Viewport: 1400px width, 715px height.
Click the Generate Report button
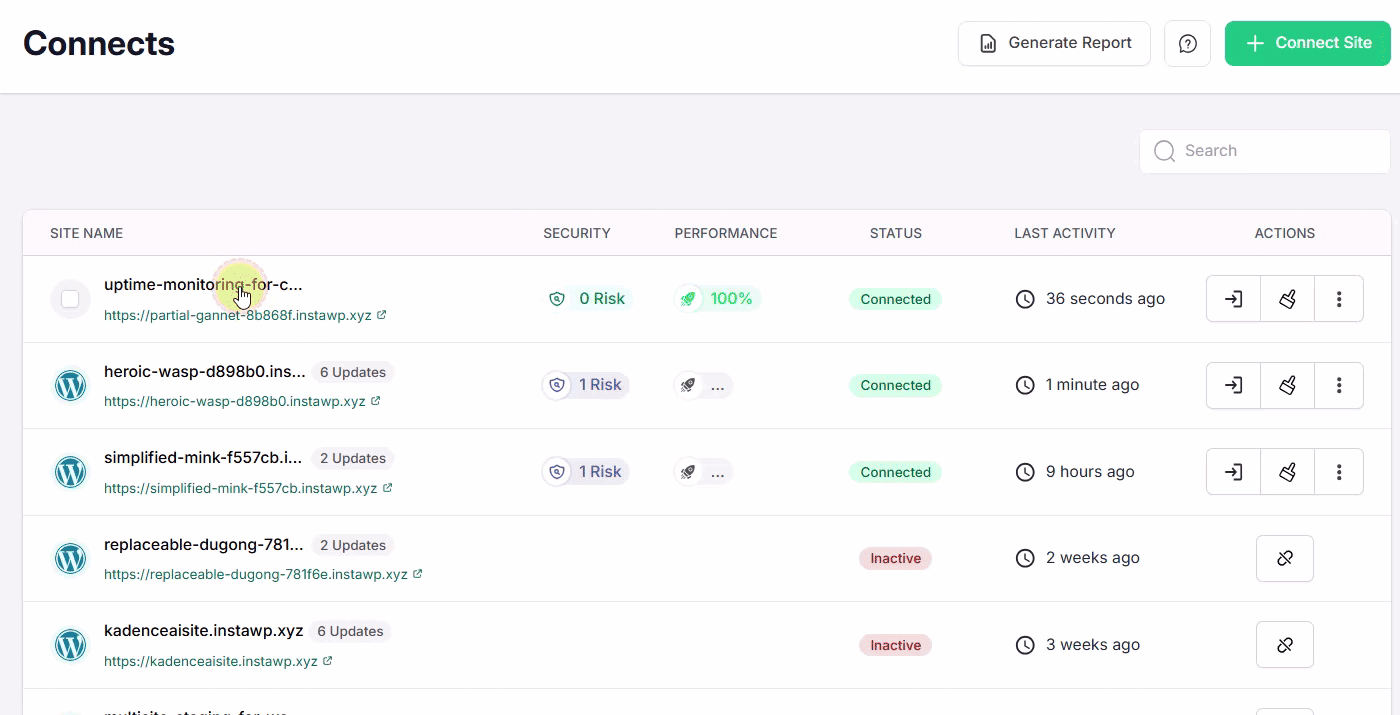pyautogui.click(x=1054, y=44)
